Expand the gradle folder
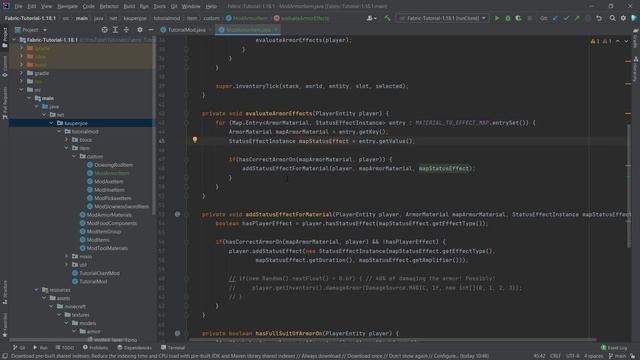Viewport: 640px width, 360px height. 21,73
